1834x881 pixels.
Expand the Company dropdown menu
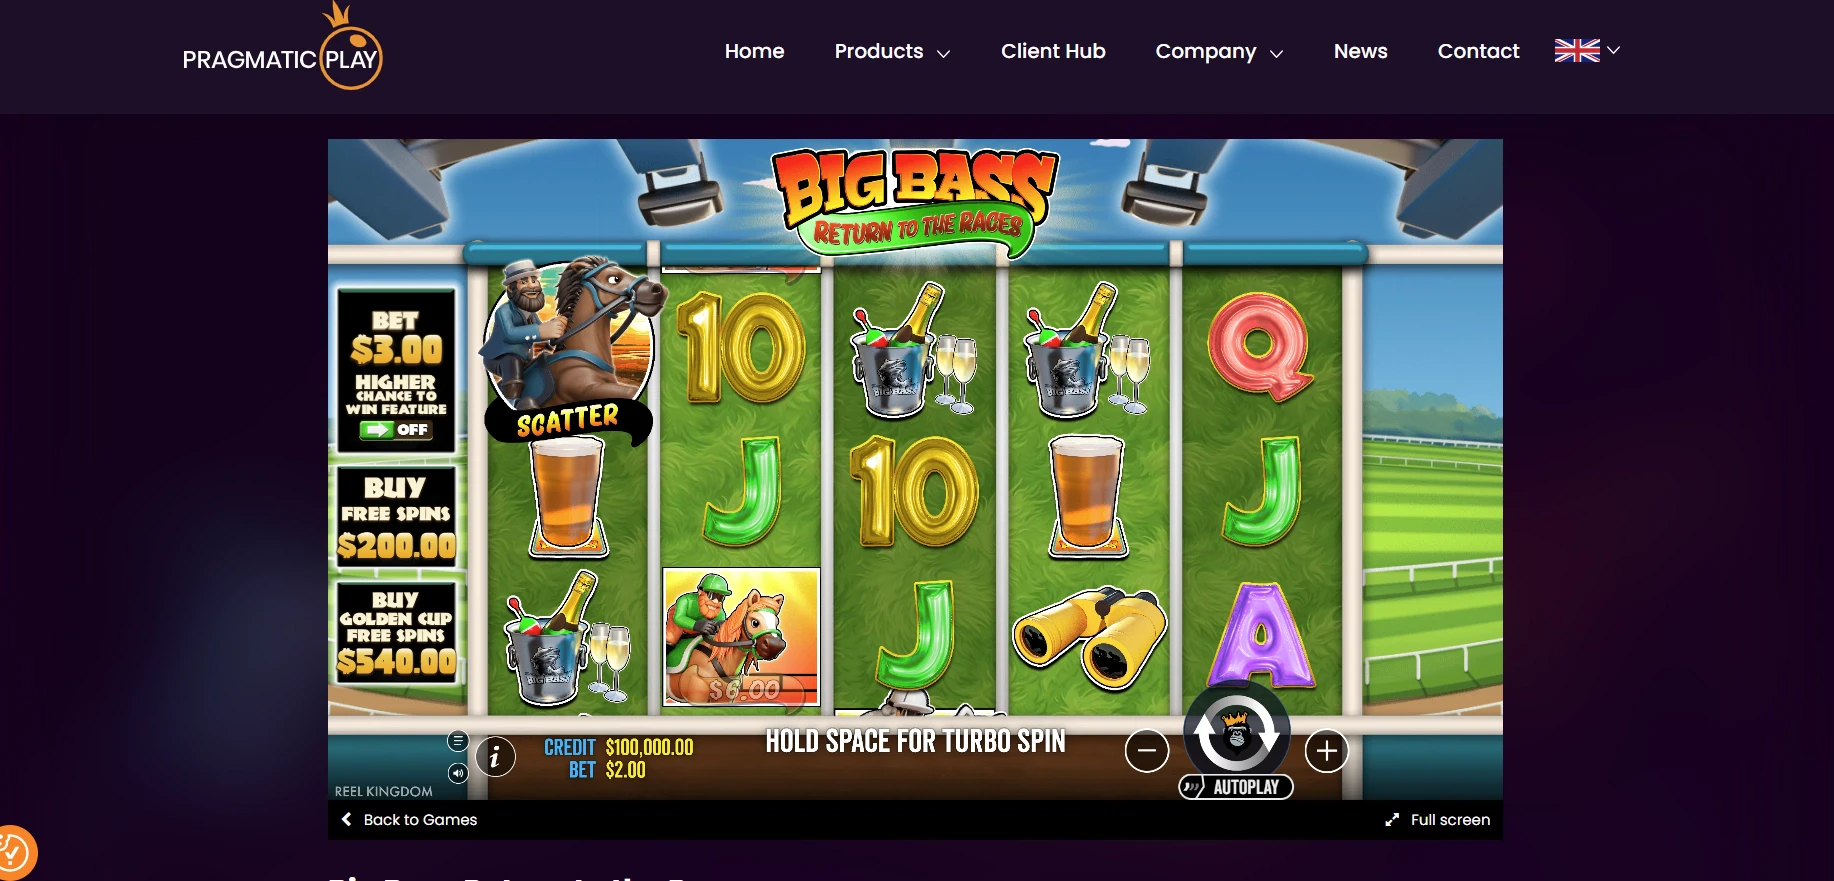(x=1219, y=51)
